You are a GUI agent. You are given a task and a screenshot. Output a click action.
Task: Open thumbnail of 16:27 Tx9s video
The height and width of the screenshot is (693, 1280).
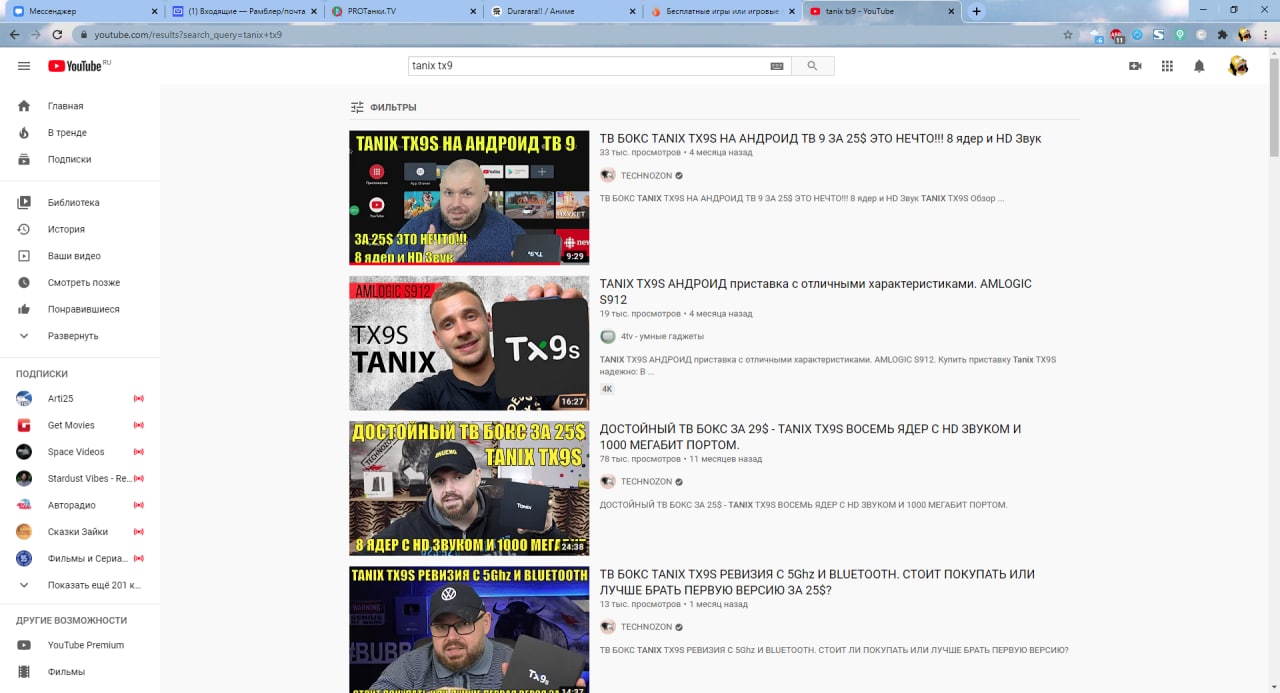point(469,343)
